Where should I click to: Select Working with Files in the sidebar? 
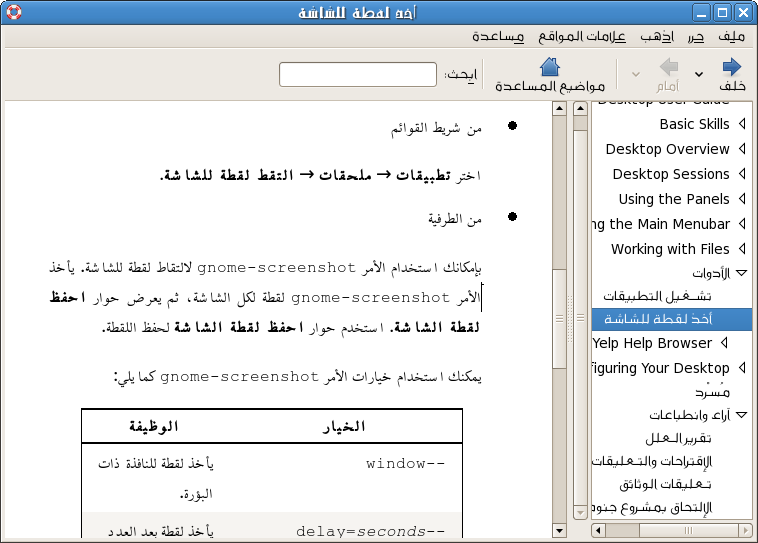[670, 249]
